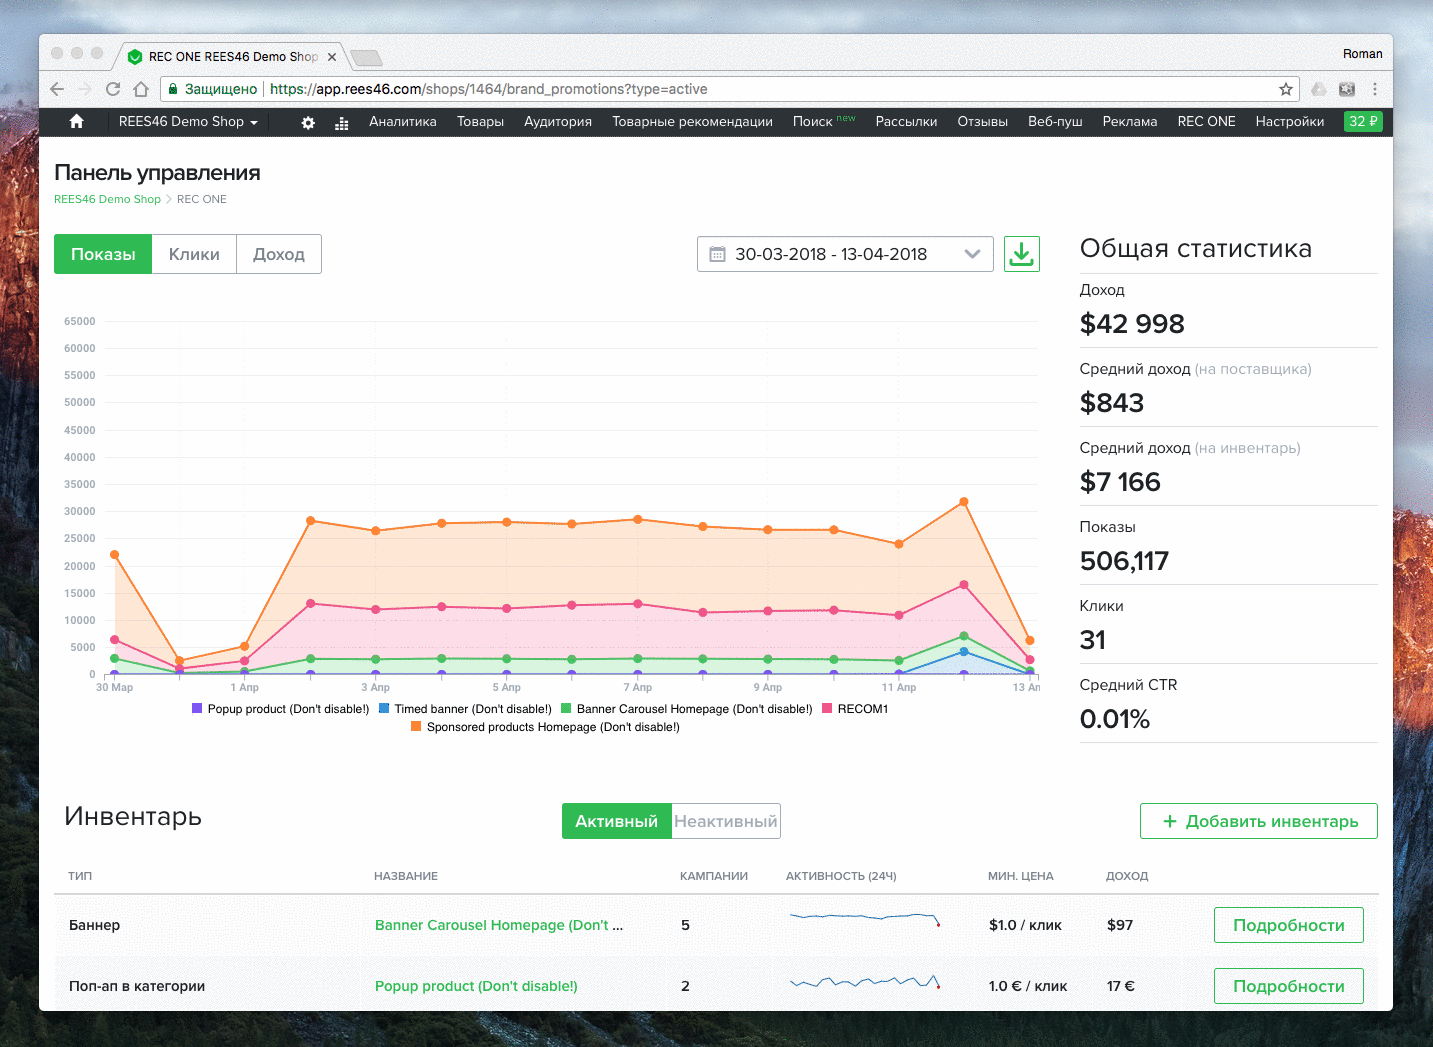Open the date range dropdown
1433x1047 pixels.
(x=845, y=254)
